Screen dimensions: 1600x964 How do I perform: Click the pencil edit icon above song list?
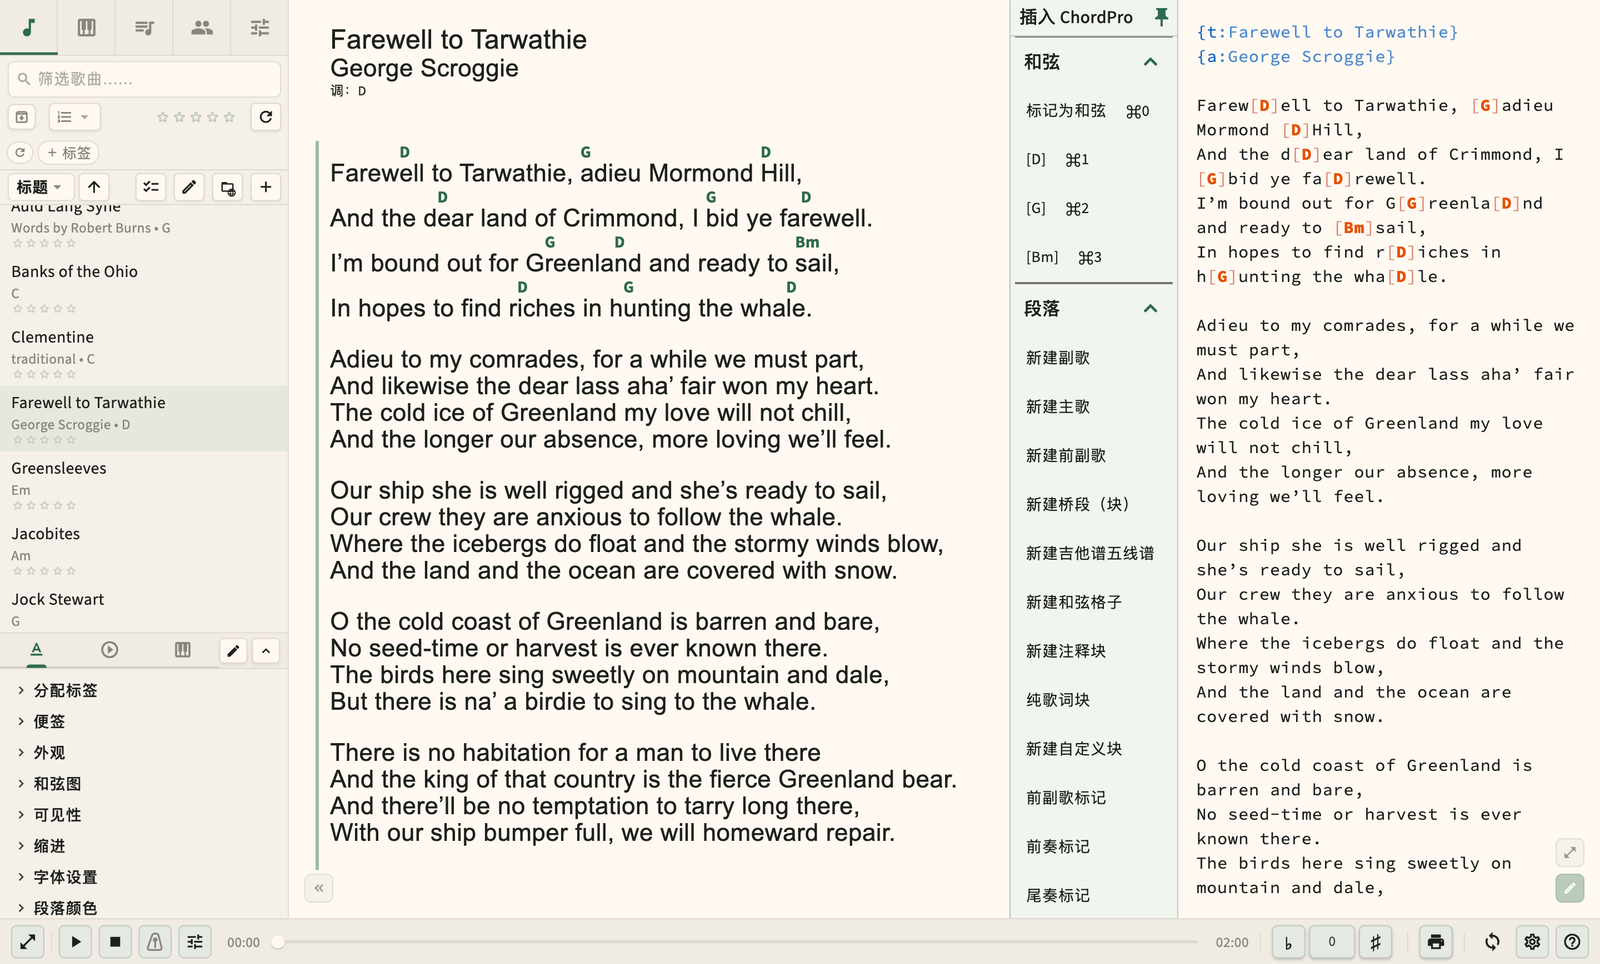[x=189, y=187]
